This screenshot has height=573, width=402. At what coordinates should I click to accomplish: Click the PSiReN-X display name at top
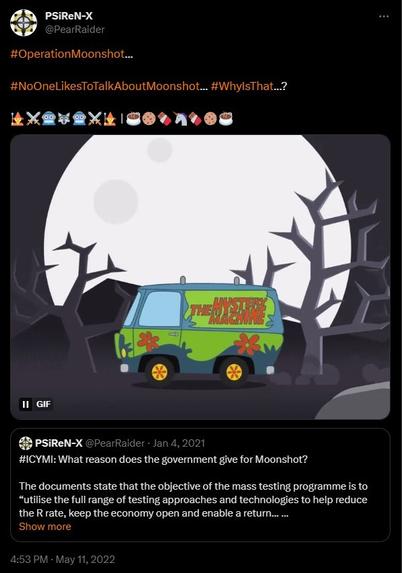(x=69, y=16)
